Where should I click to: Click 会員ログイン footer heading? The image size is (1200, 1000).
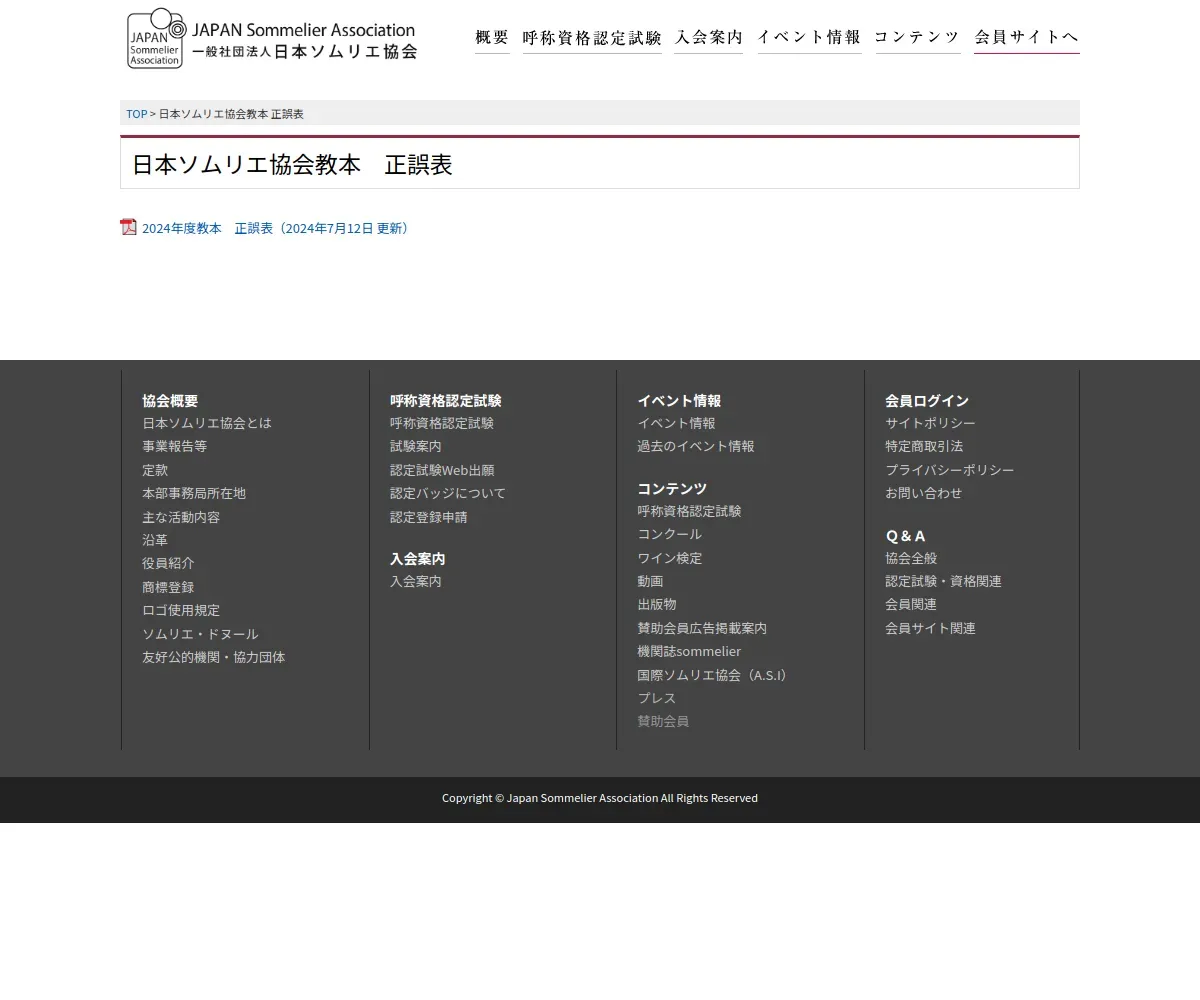(x=927, y=400)
